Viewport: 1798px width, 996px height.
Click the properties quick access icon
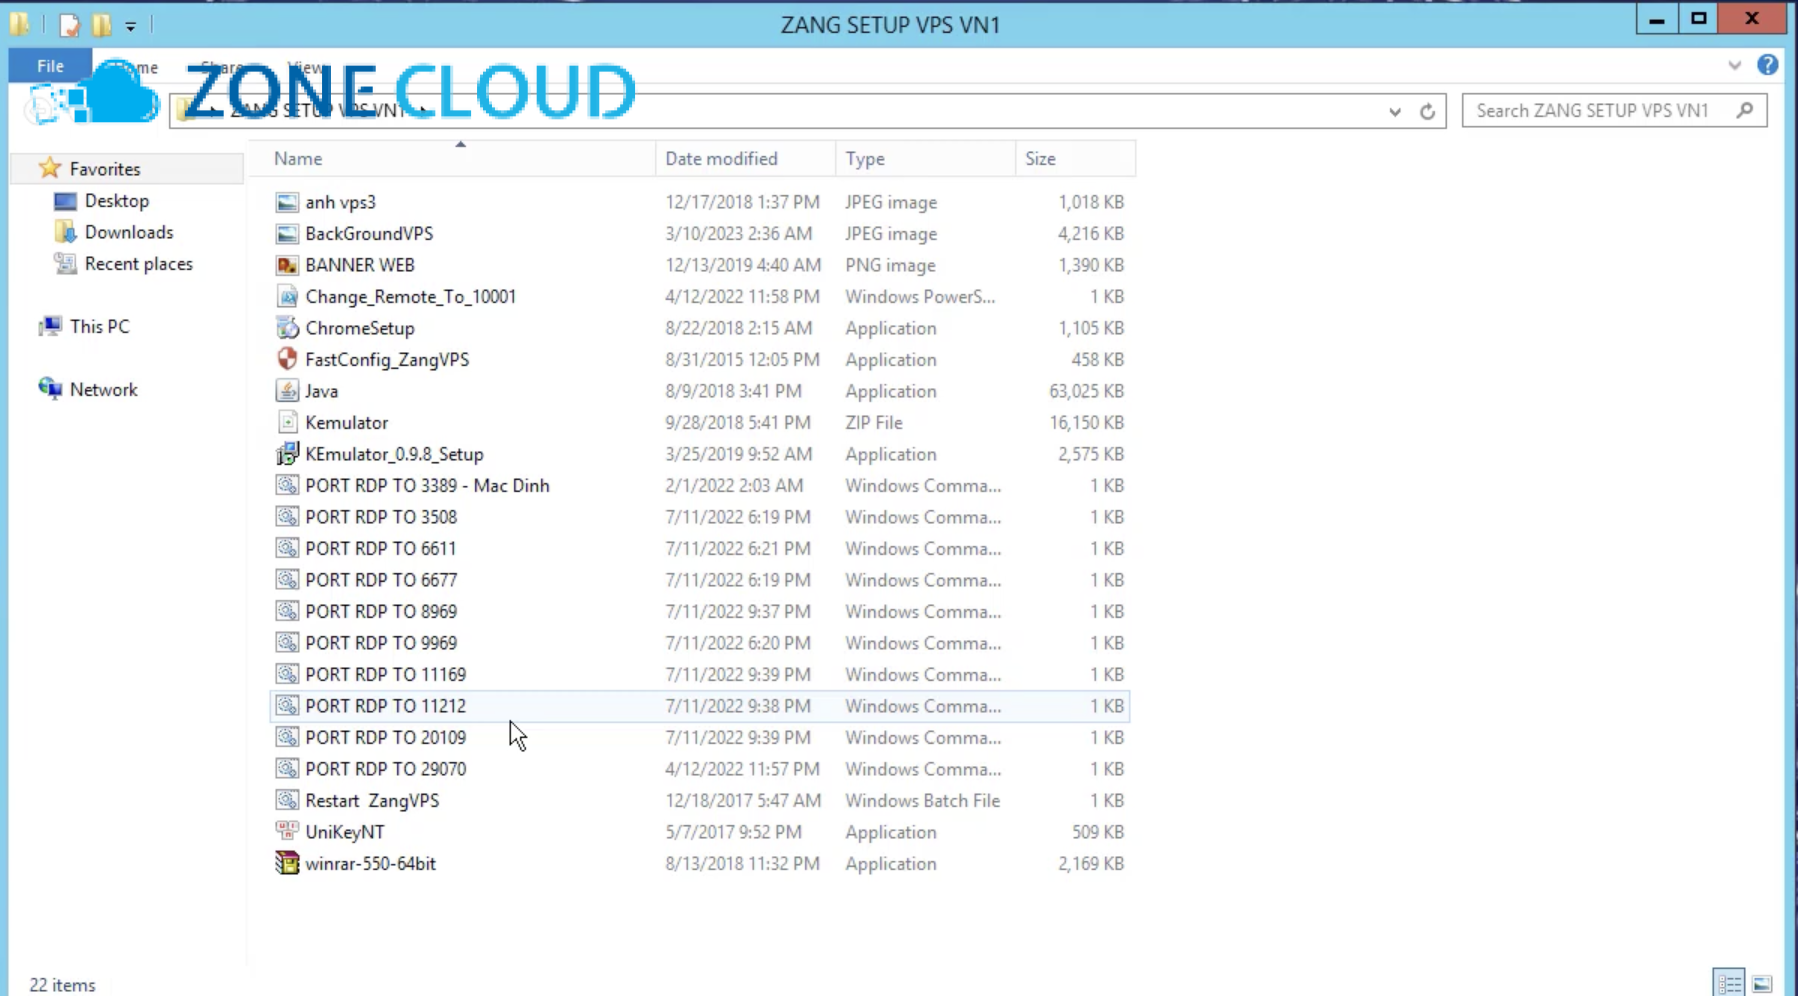pyautogui.click(x=68, y=25)
